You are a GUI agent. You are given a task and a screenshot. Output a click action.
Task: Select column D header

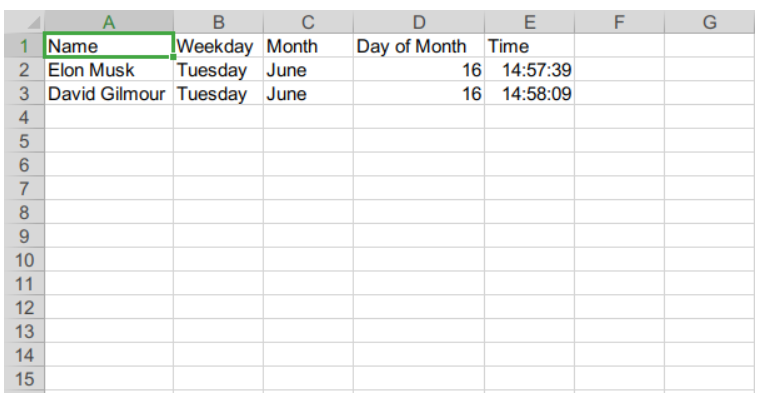(x=418, y=22)
